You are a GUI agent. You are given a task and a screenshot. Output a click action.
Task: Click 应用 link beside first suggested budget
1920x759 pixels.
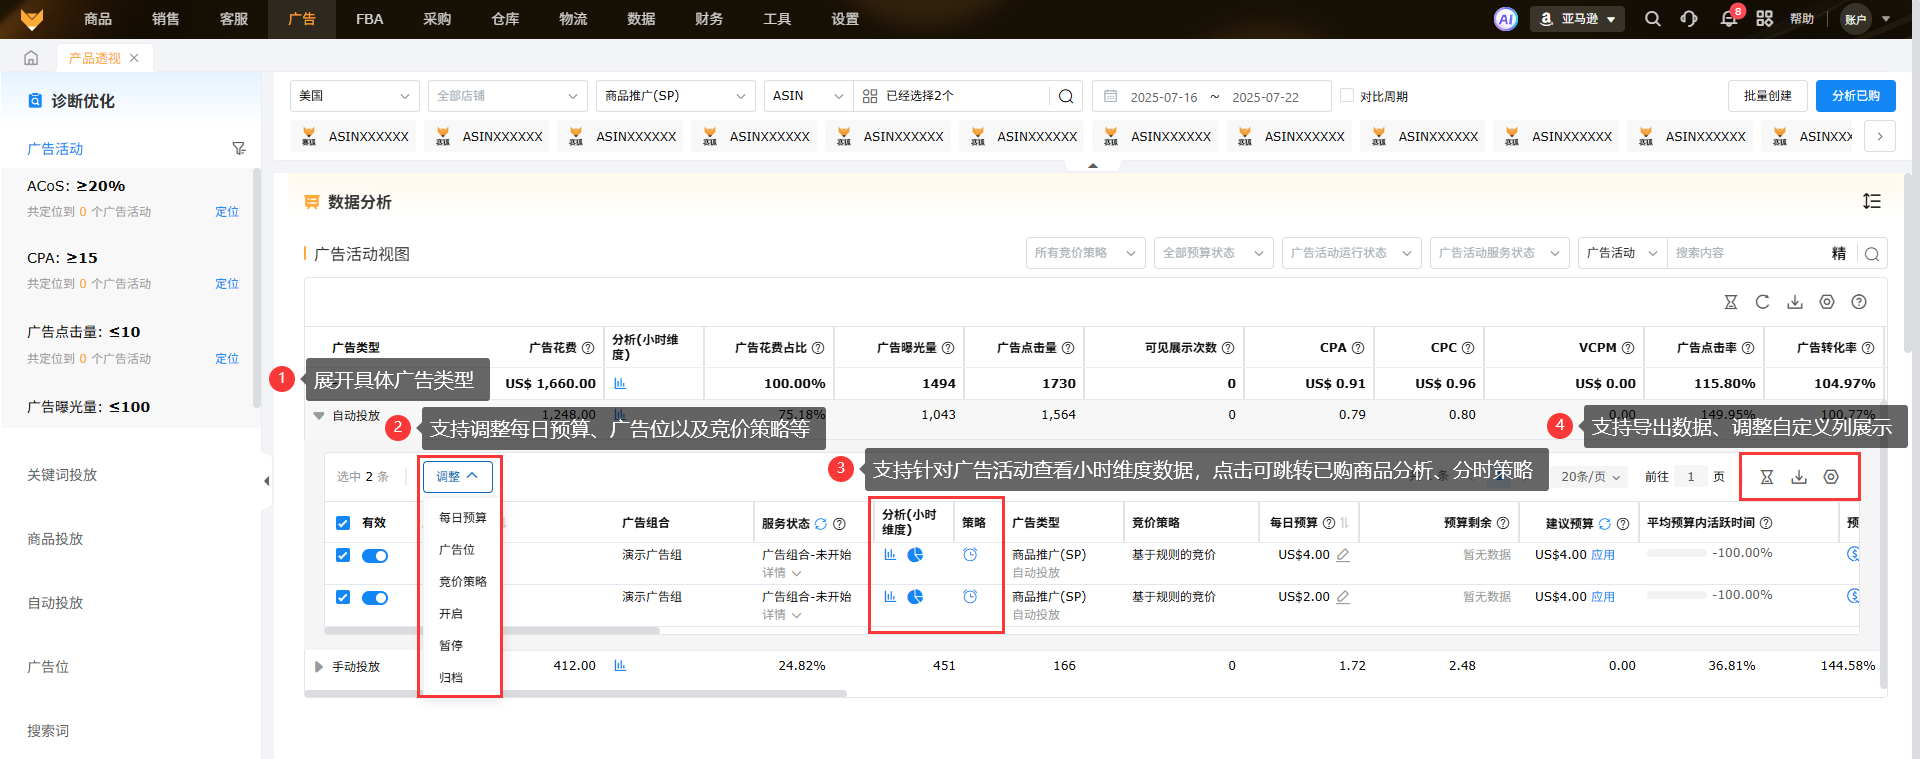tap(1603, 555)
